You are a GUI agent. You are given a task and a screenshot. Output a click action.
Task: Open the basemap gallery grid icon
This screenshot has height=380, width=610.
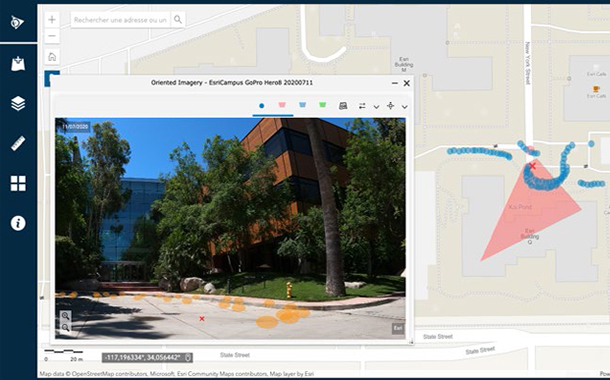click(18, 183)
